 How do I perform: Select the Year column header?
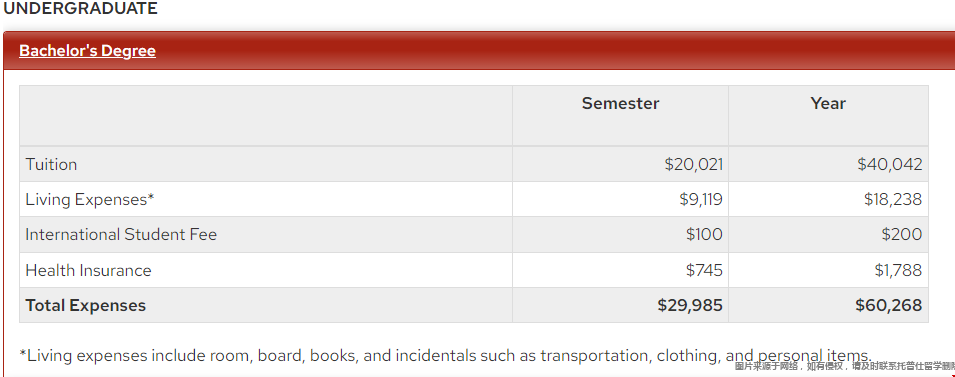828,103
